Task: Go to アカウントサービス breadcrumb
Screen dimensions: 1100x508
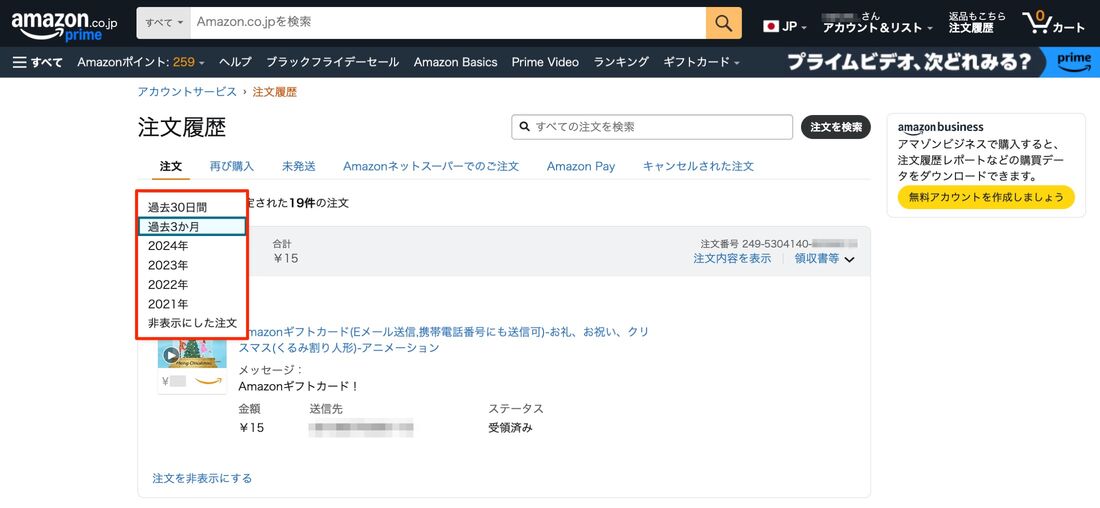Action: click(187, 92)
